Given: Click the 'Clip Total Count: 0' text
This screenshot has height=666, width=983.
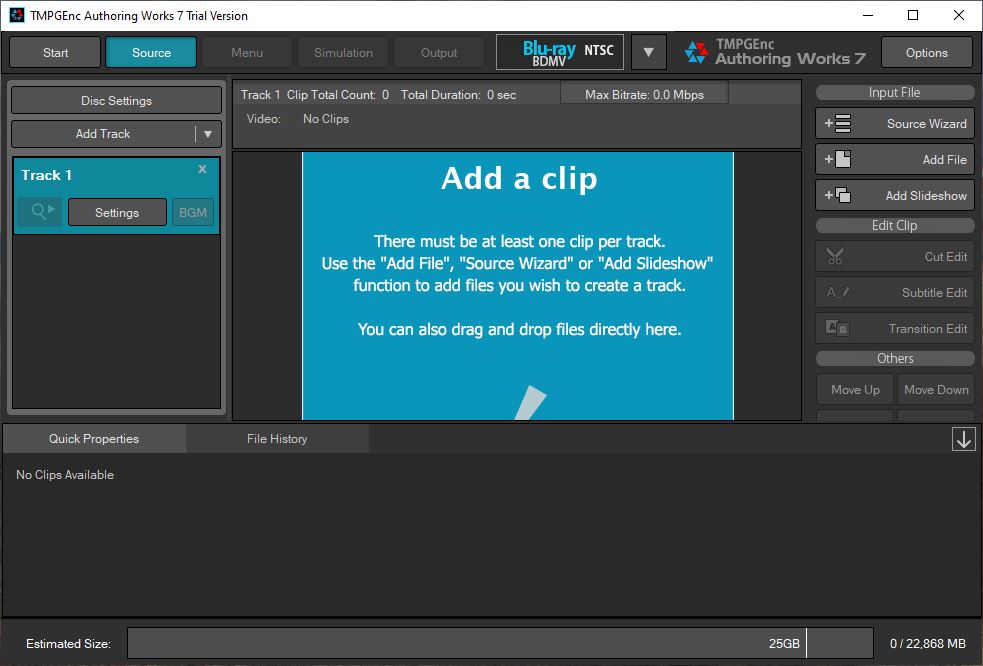Looking at the screenshot, I should point(338,95).
